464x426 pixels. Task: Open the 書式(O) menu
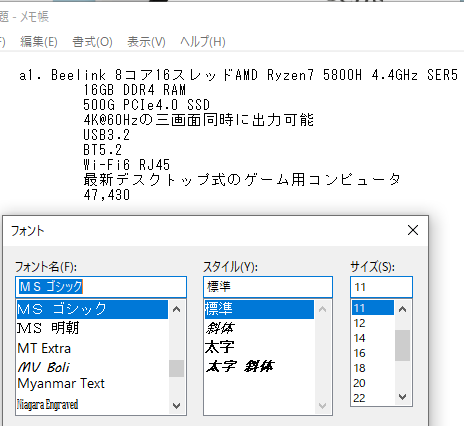92,42
